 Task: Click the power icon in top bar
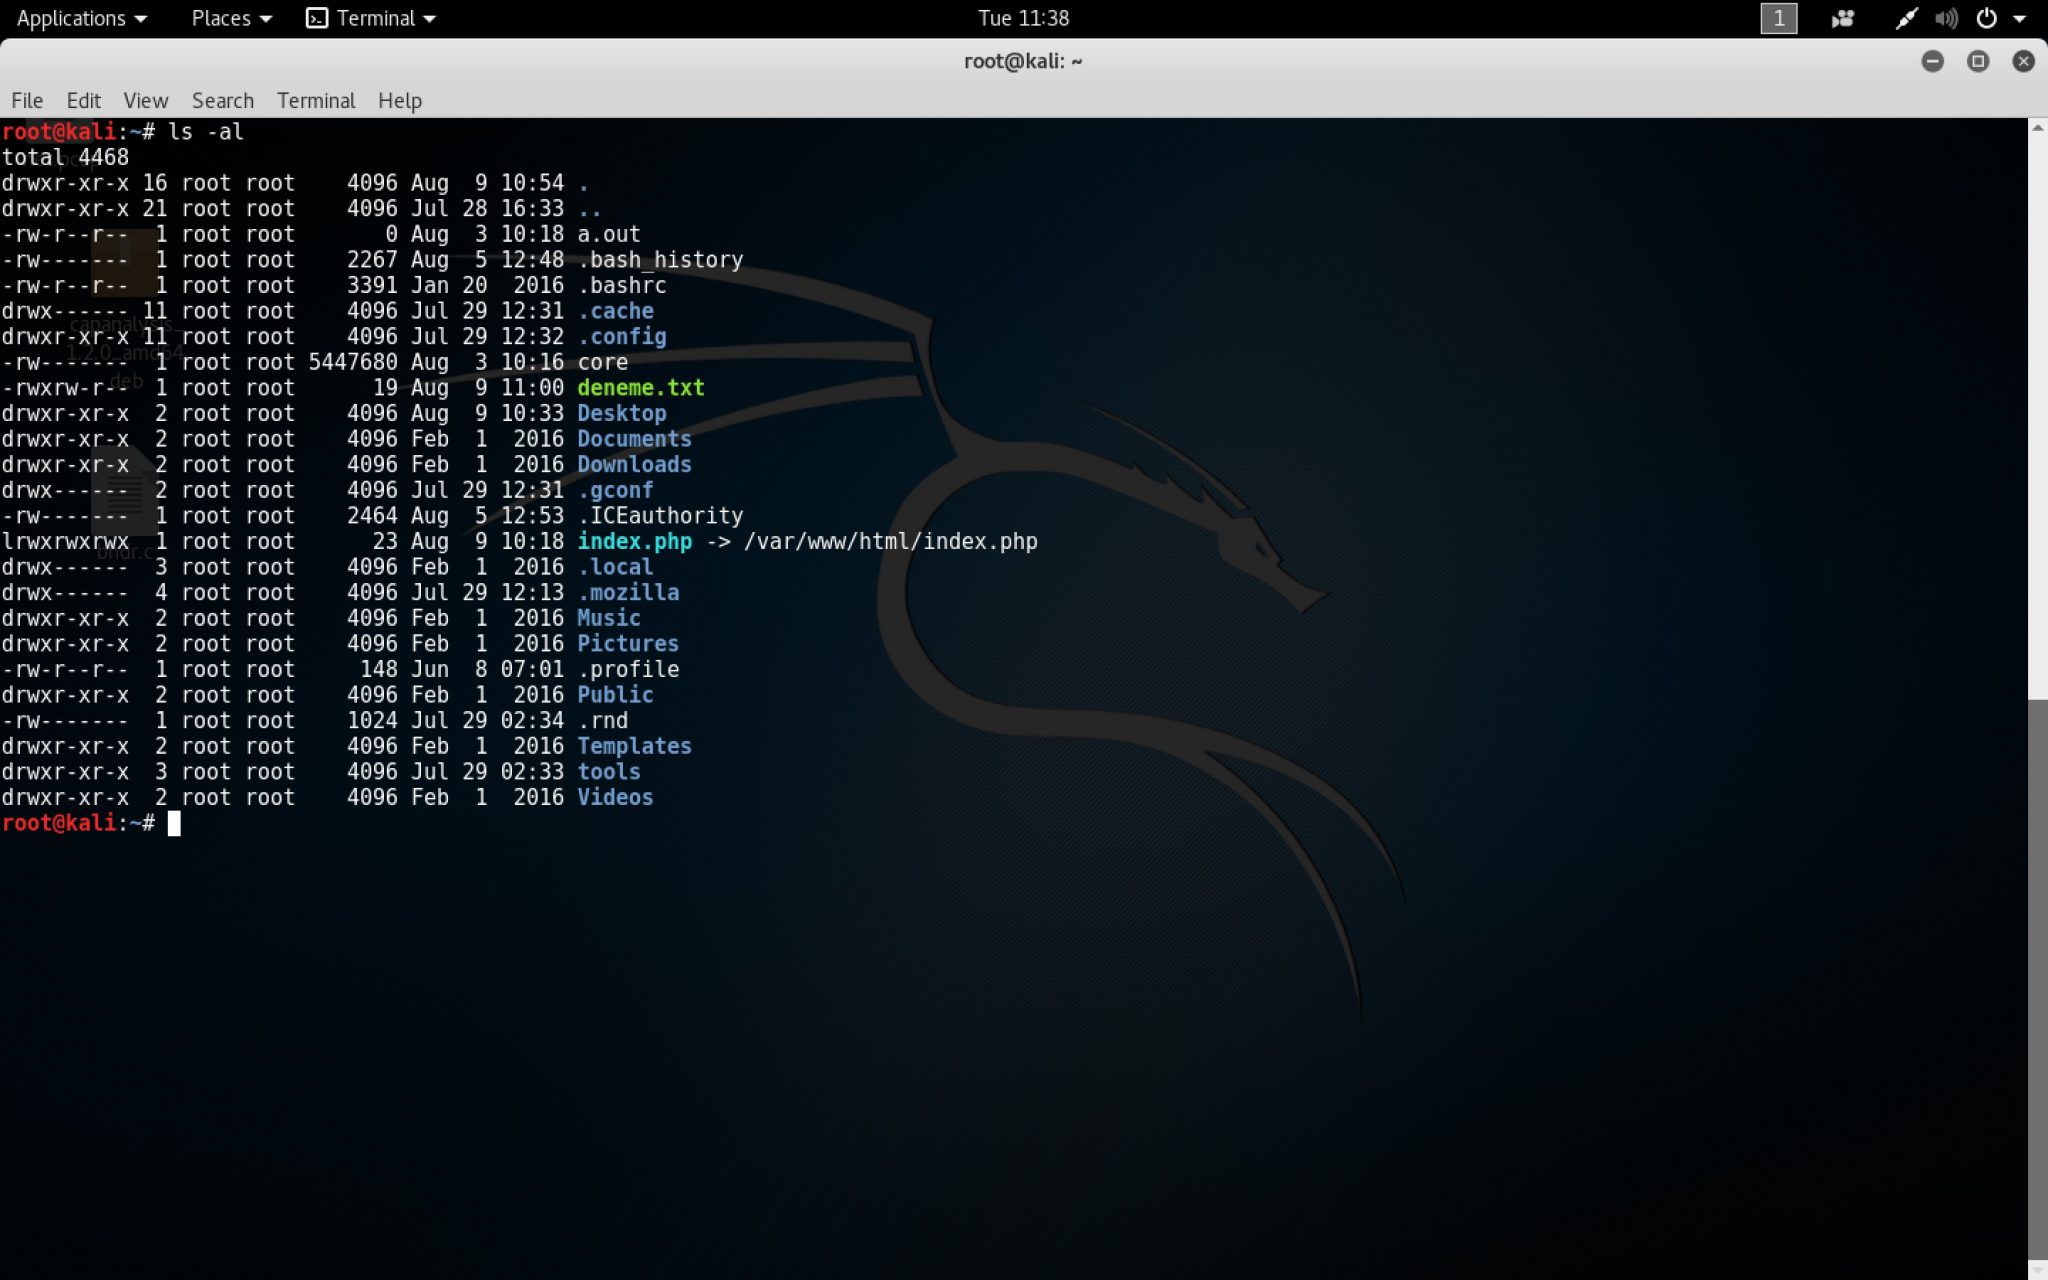[1987, 19]
